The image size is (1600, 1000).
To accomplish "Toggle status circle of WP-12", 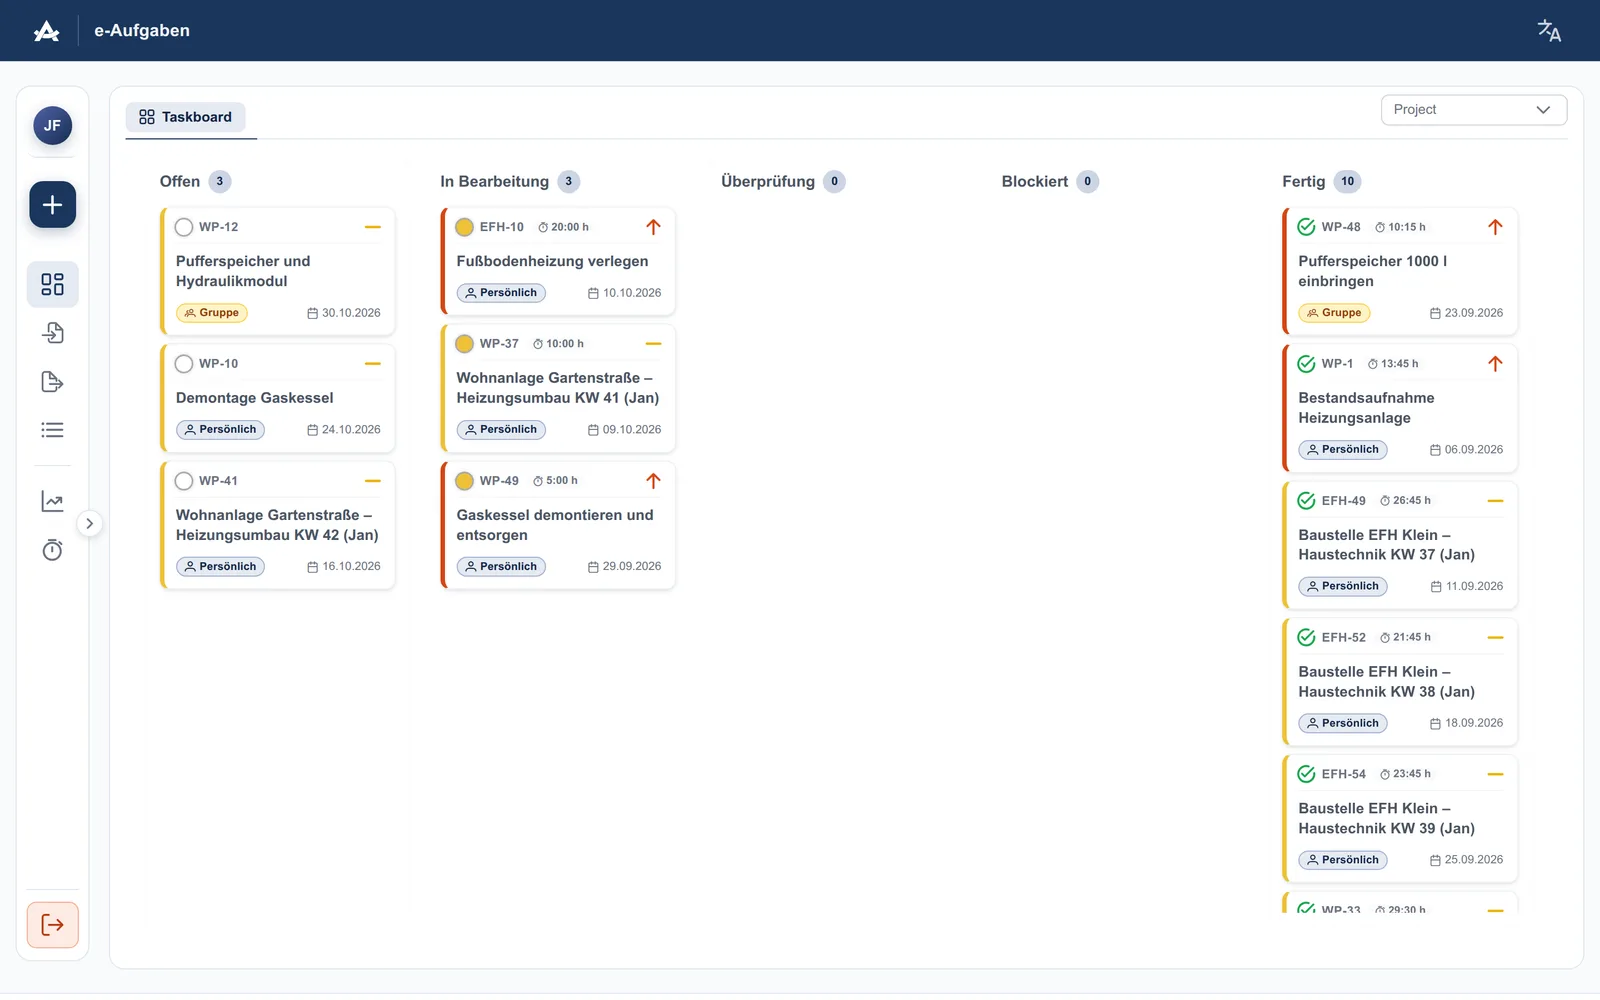I will [184, 227].
